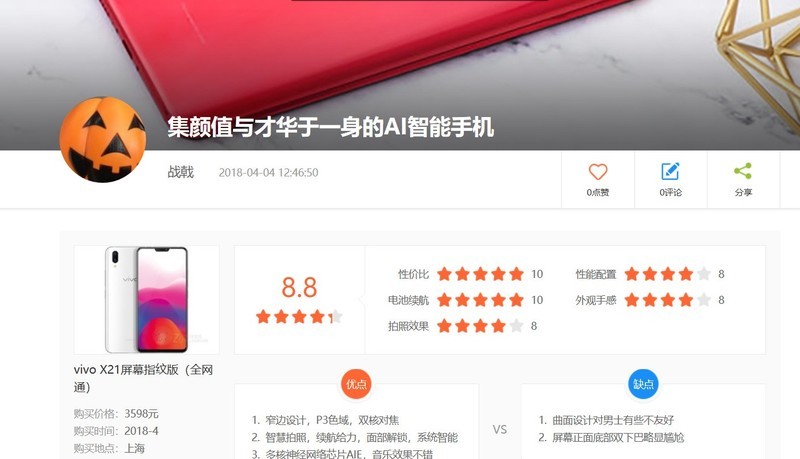This screenshot has width=800, height=459.
Task: Click the blue 缺点 cons badge
Action: tap(643, 384)
